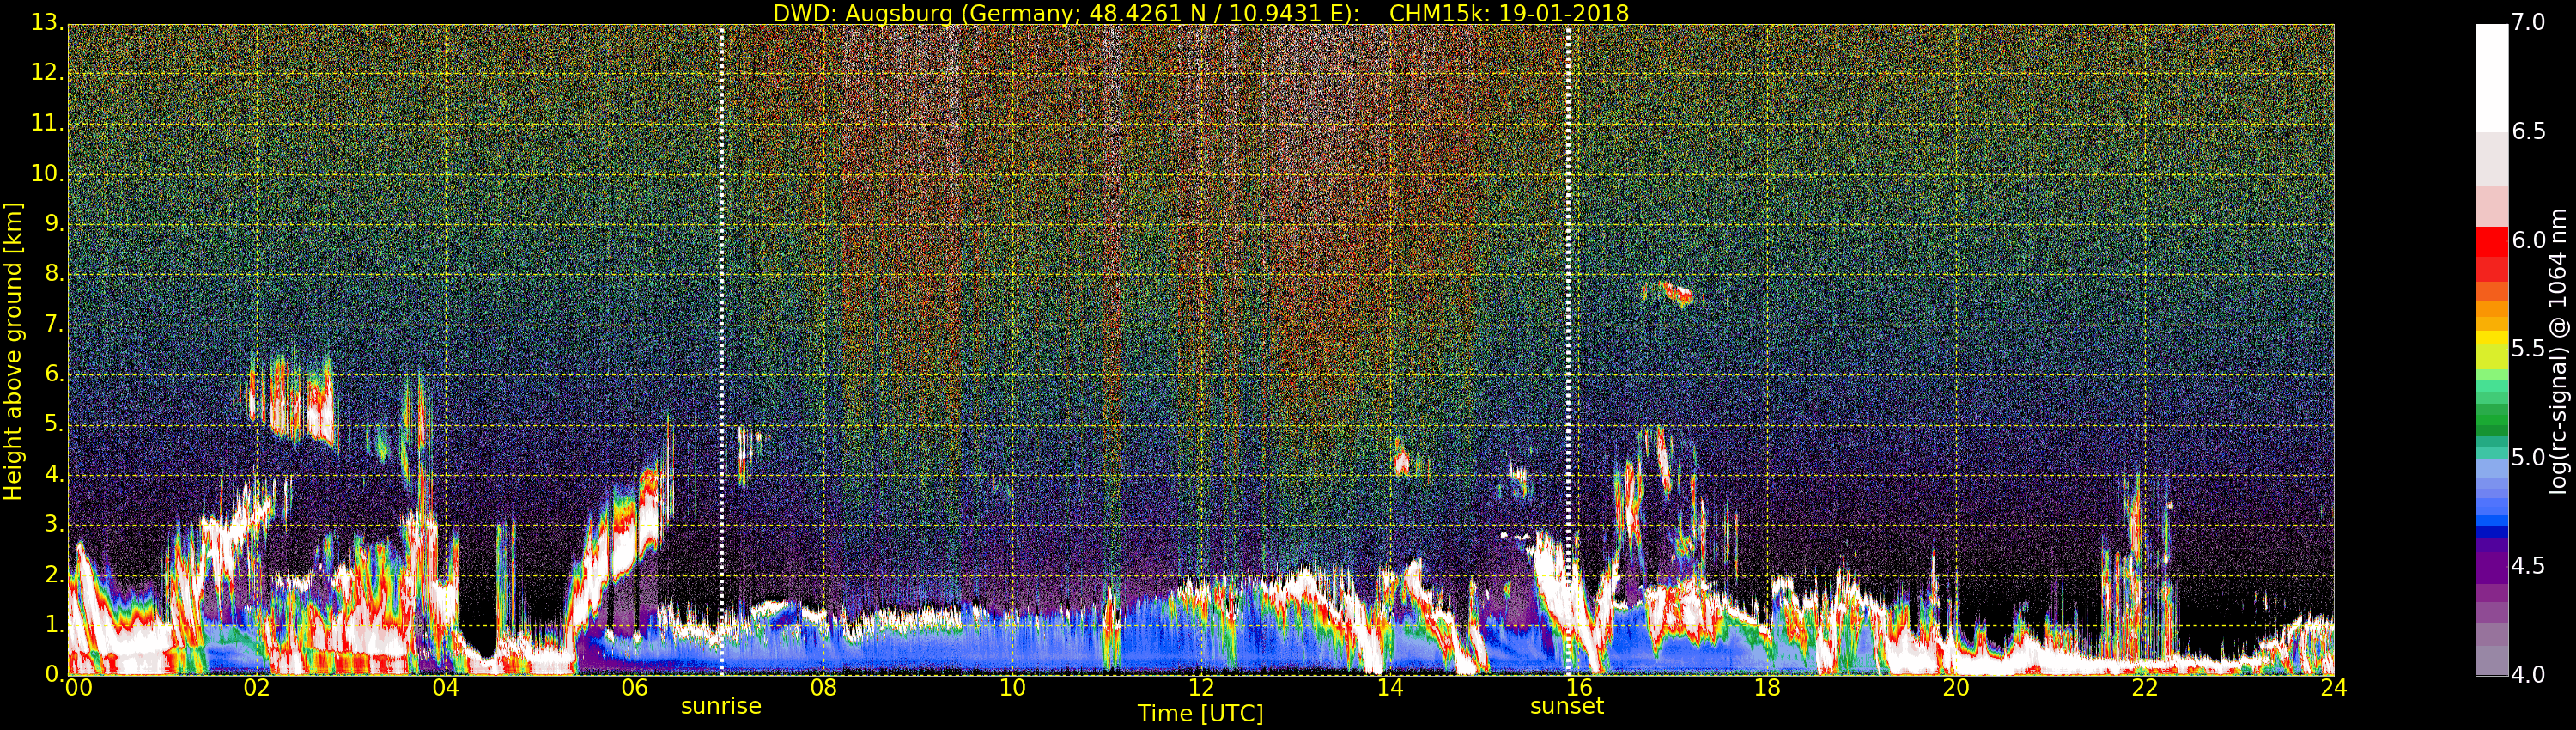Click the 'Time [UTC]' axis label

(1200, 714)
